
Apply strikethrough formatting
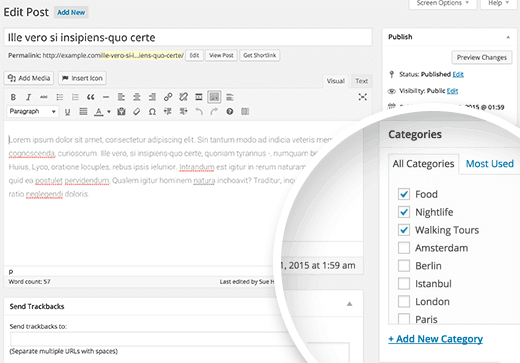(44, 97)
